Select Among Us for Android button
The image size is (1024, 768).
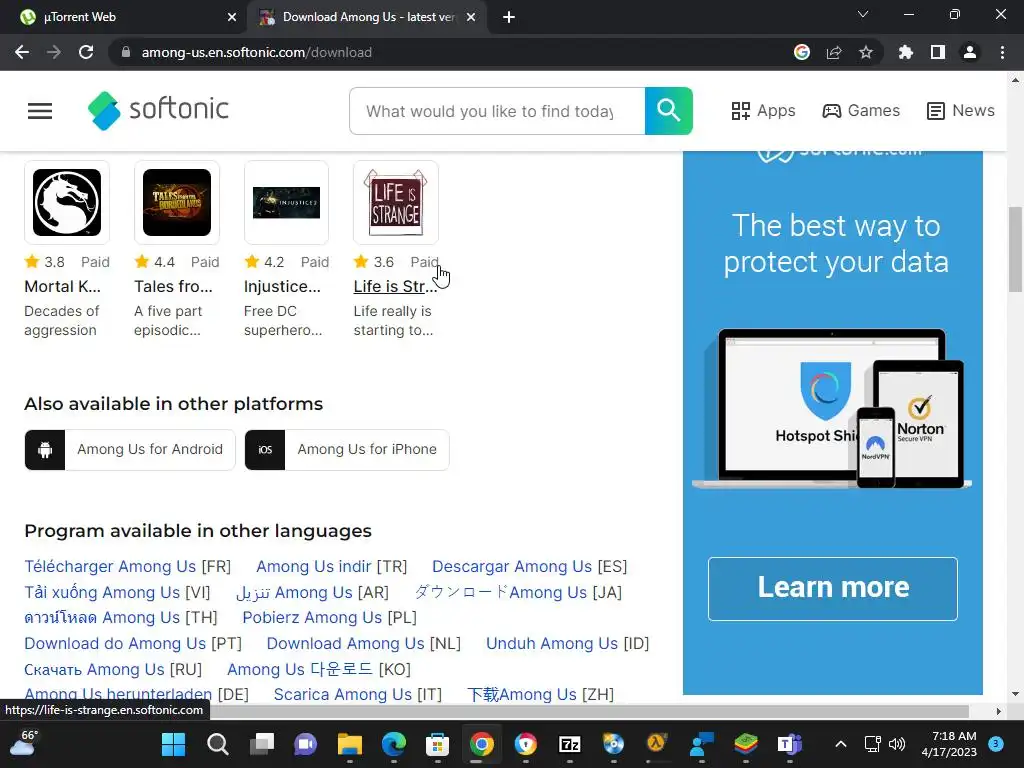pos(130,449)
